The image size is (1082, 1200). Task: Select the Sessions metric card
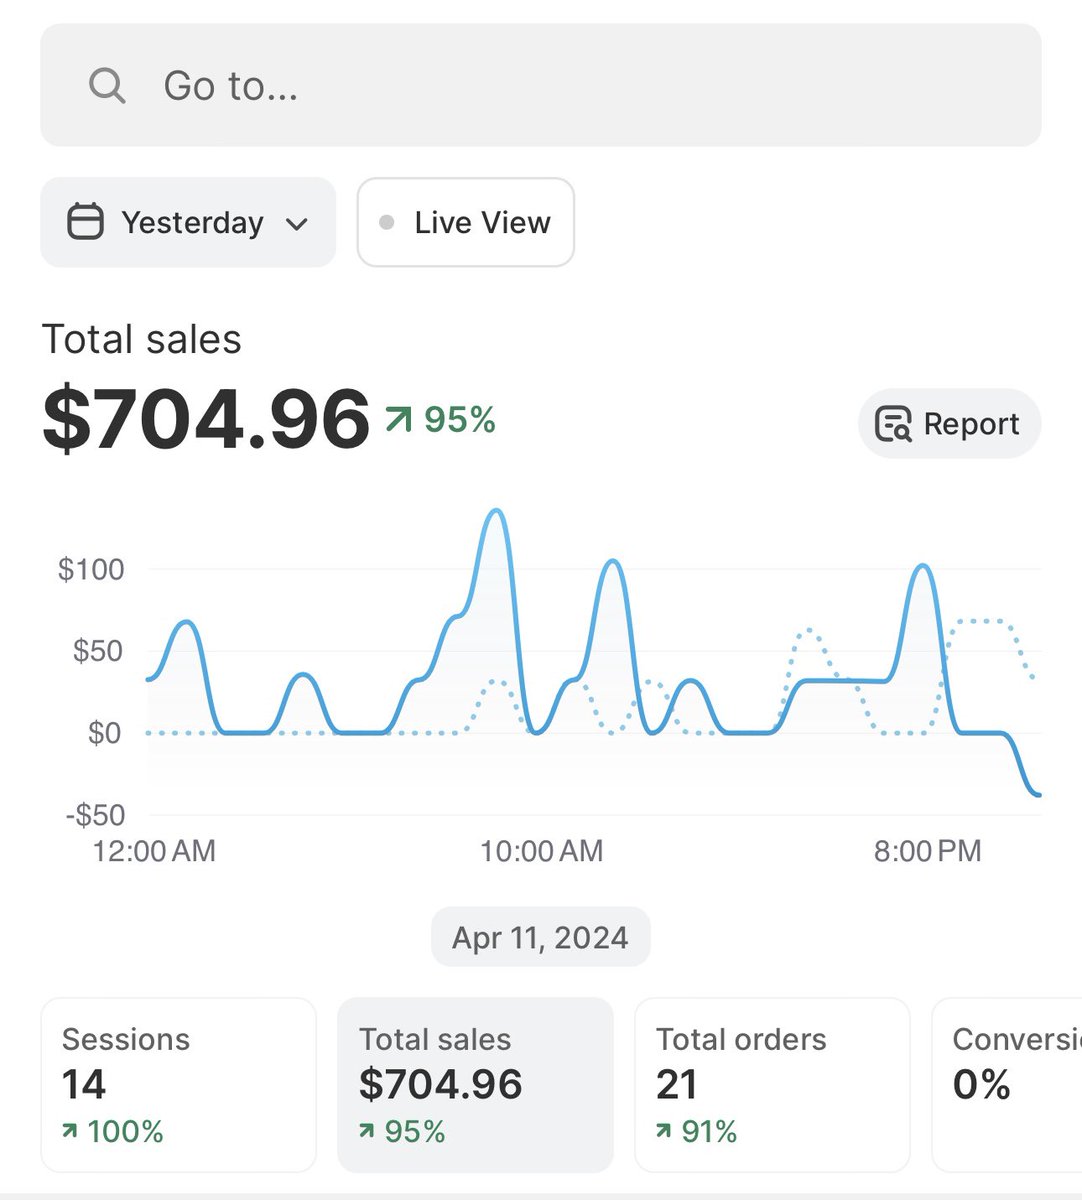click(x=179, y=1085)
